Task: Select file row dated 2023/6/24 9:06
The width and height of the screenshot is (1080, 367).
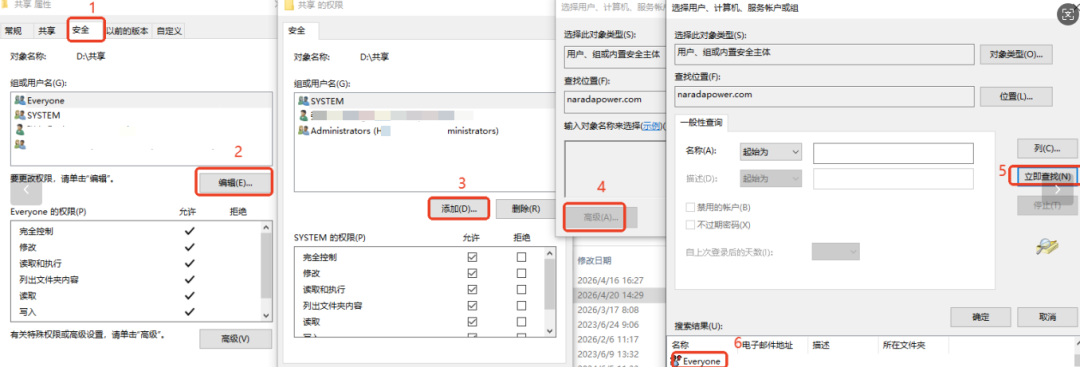Action: click(618, 325)
